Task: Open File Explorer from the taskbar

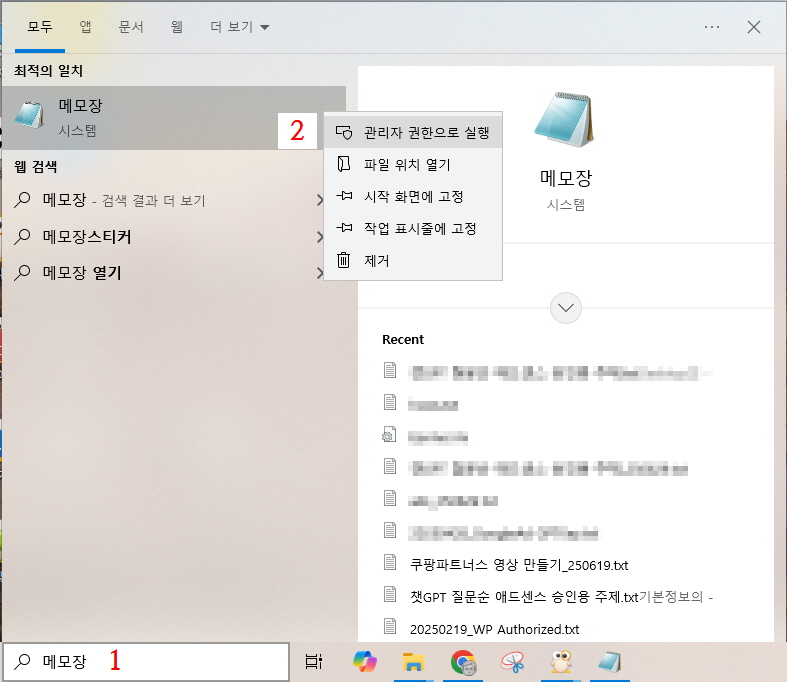Action: click(x=413, y=661)
